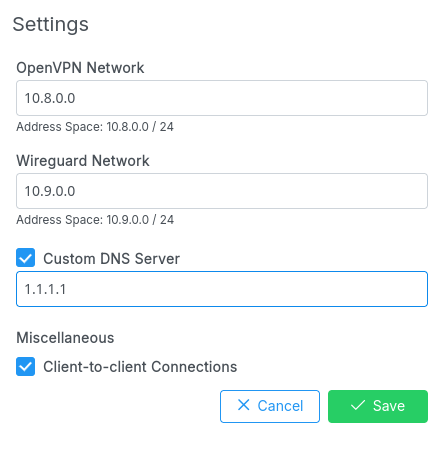Click the 10.8.0.0 value text

50,98
